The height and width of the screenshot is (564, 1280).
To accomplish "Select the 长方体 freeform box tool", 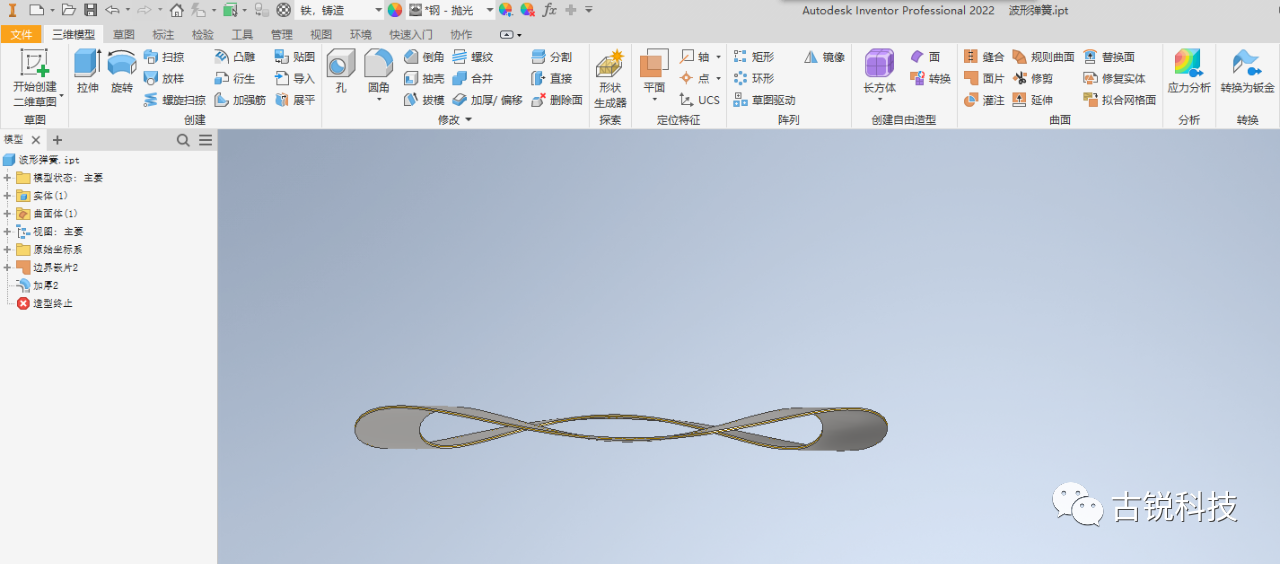I will click(879, 75).
